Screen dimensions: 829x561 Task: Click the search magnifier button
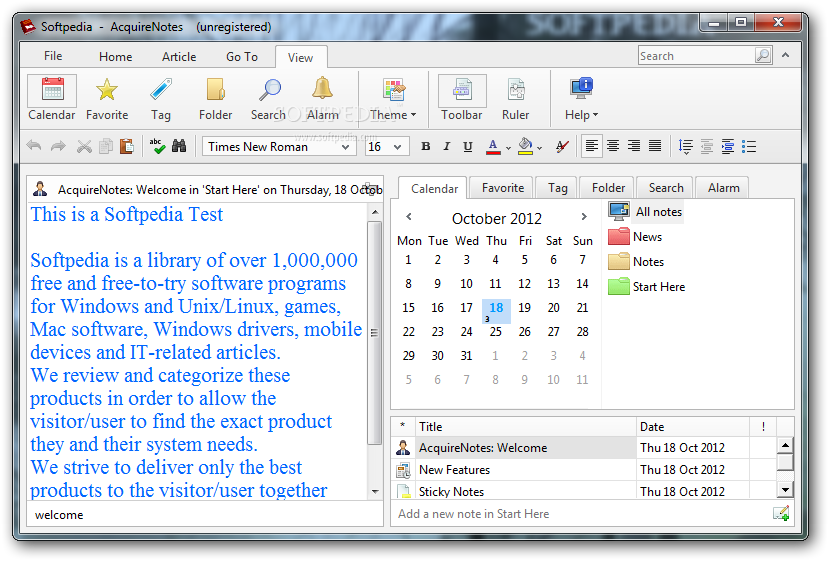763,56
